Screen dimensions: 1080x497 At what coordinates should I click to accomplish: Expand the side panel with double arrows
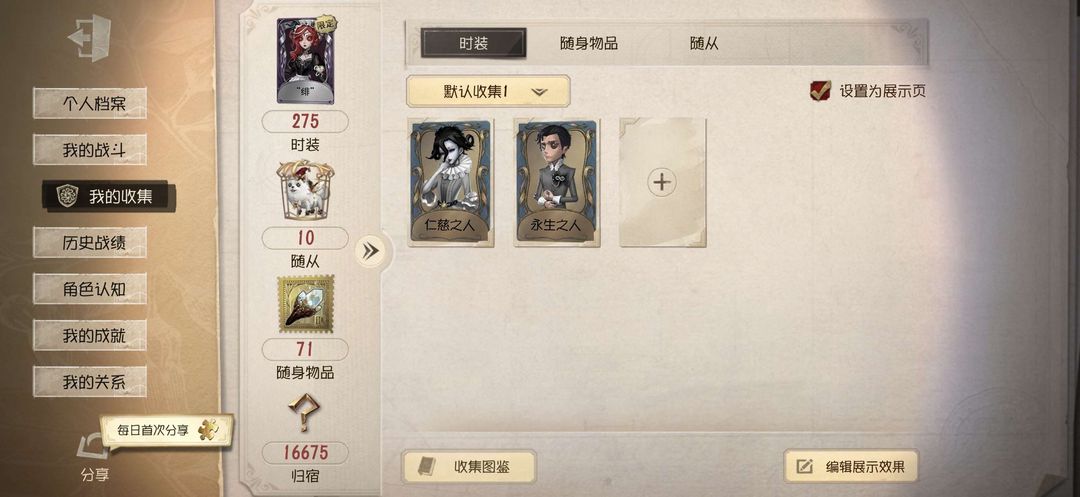[x=371, y=251]
